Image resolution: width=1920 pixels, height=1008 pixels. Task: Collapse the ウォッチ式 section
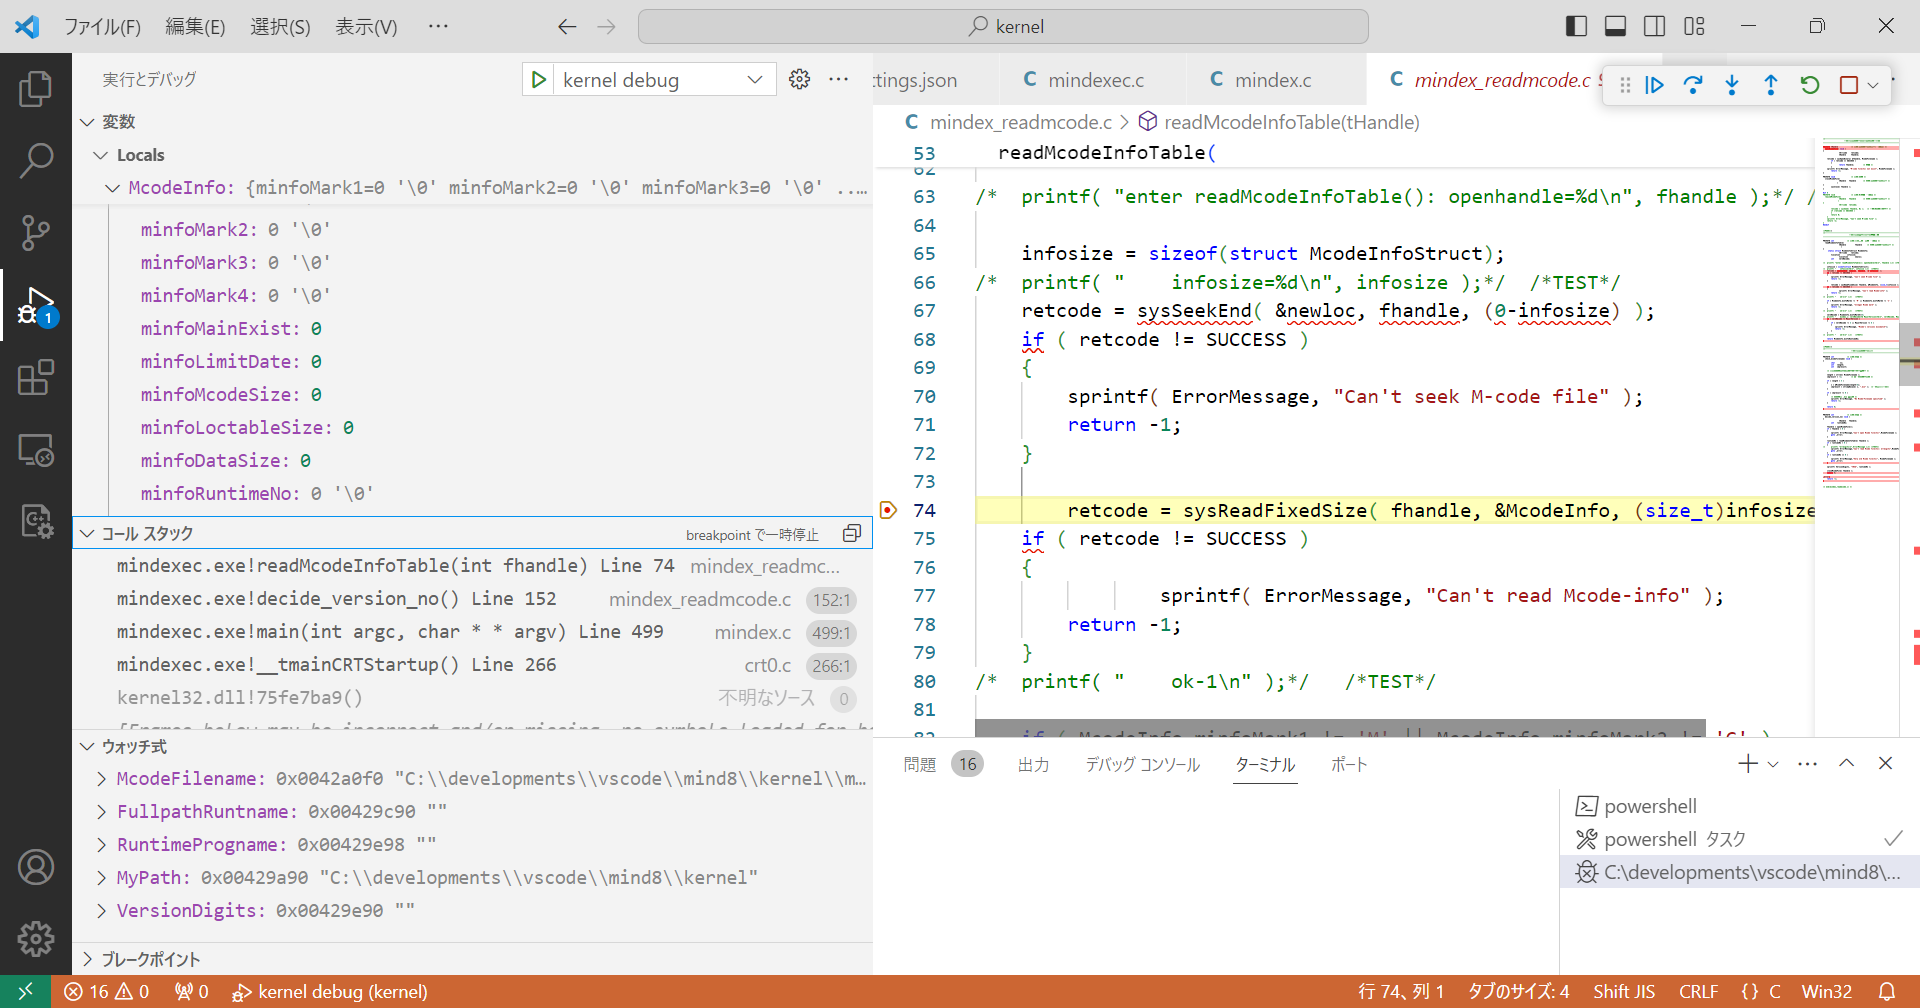(x=87, y=746)
